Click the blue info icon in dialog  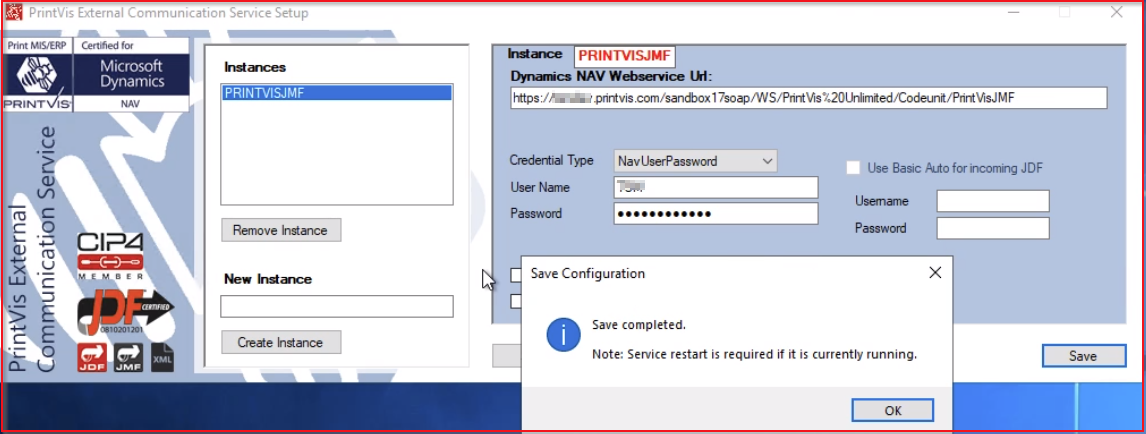563,337
